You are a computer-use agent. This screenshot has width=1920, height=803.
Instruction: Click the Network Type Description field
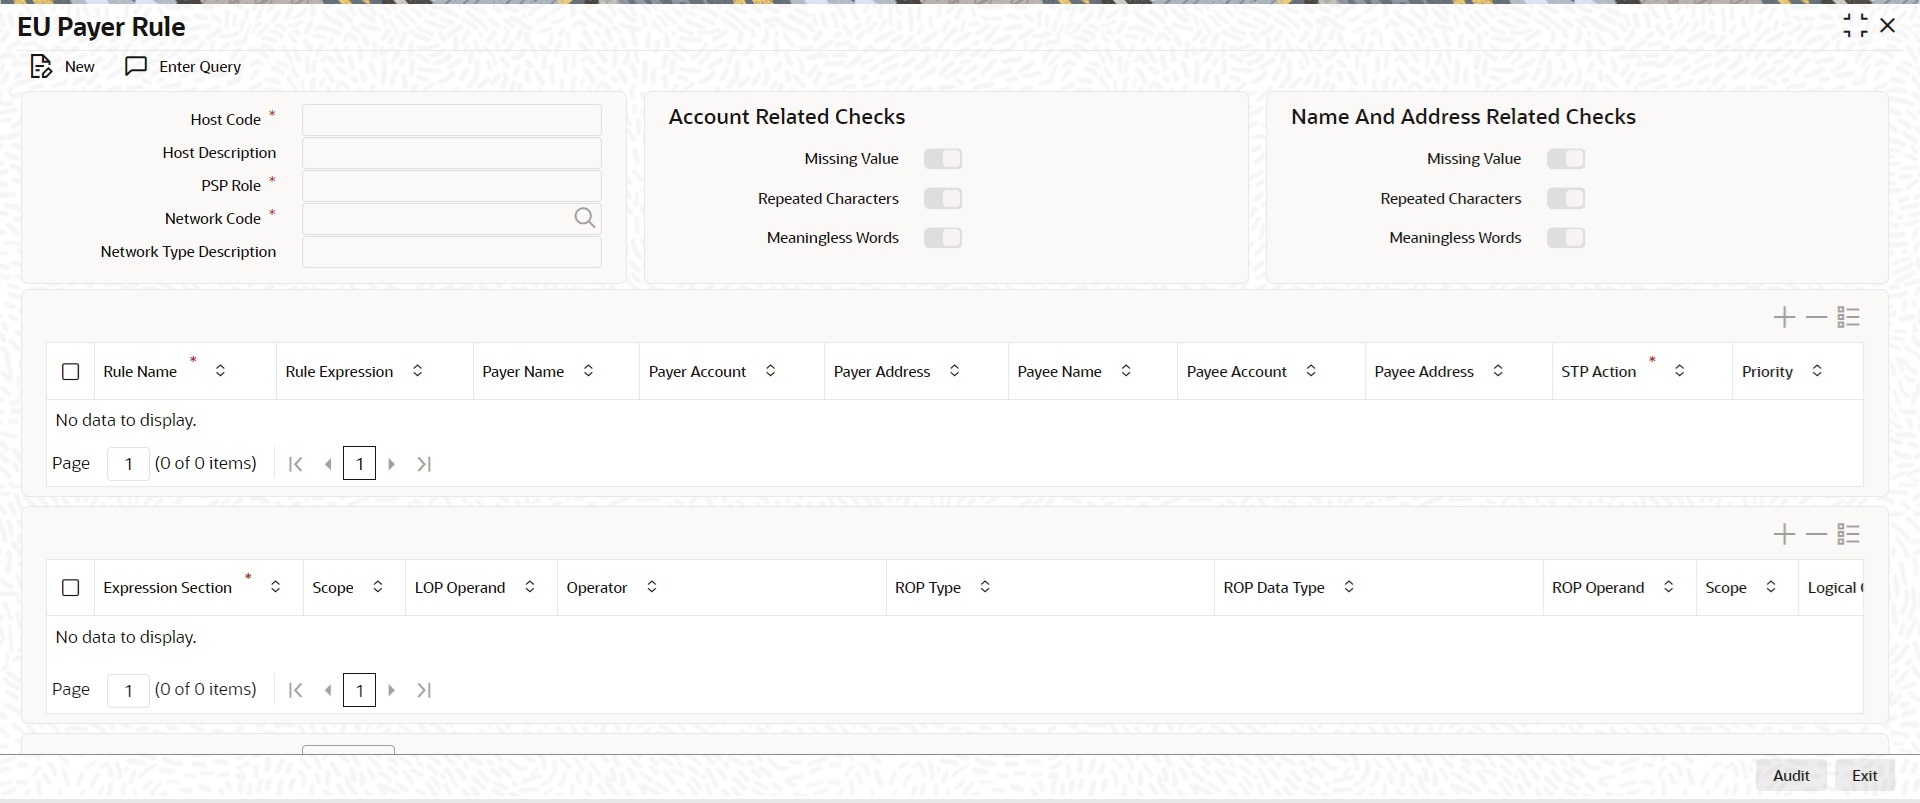point(452,252)
